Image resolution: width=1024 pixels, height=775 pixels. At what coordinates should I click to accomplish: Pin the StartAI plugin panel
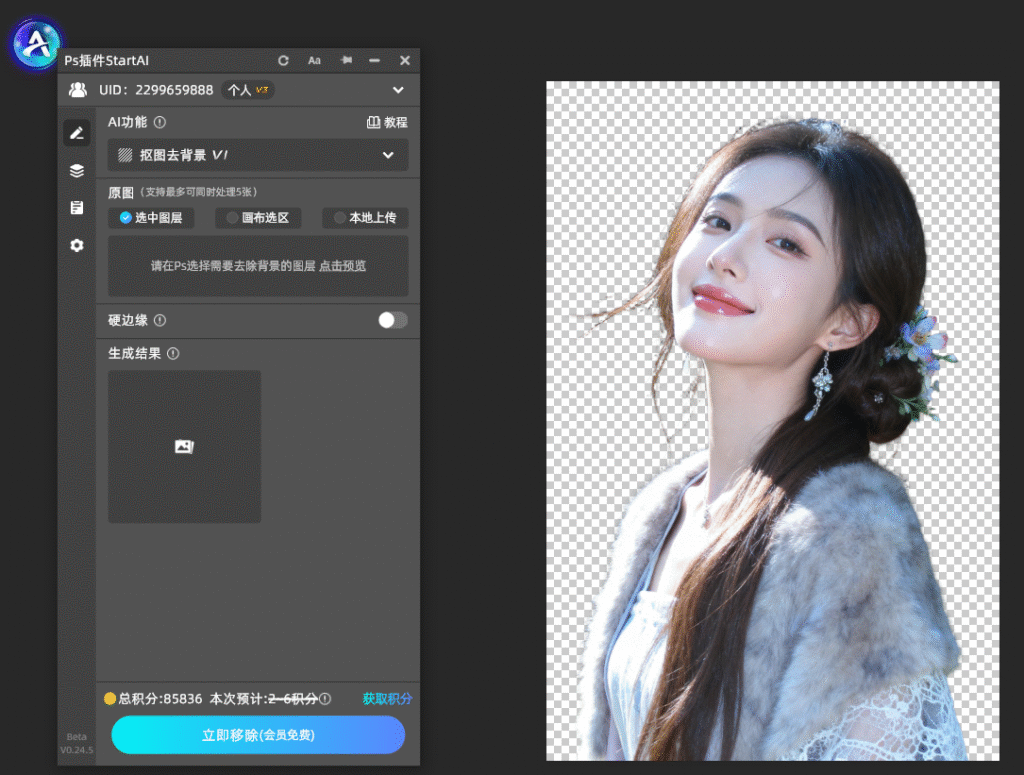pos(346,60)
